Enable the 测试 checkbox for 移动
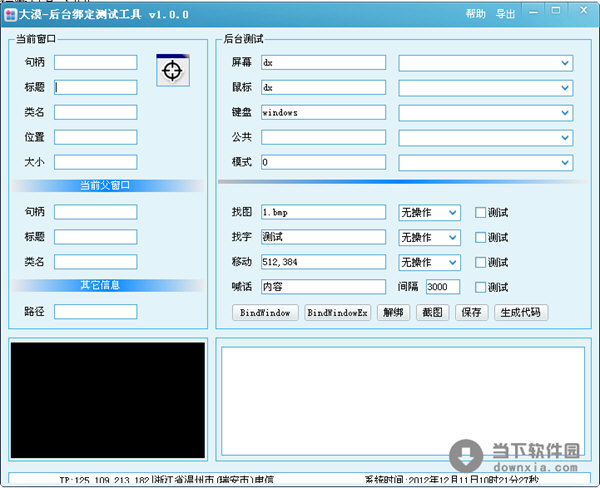The height and width of the screenshot is (488, 600). point(480,262)
